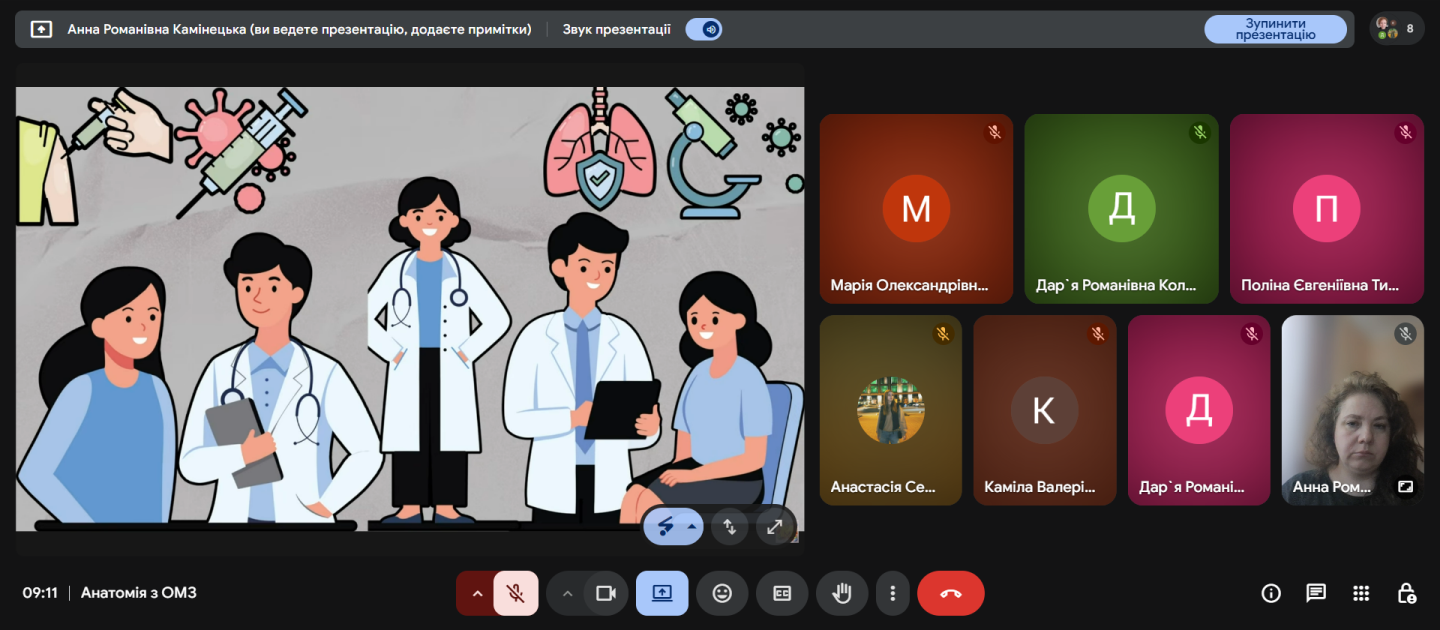Select Анна Романівна video tile
Viewport: 1440px width, 630px height.
(1353, 410)
